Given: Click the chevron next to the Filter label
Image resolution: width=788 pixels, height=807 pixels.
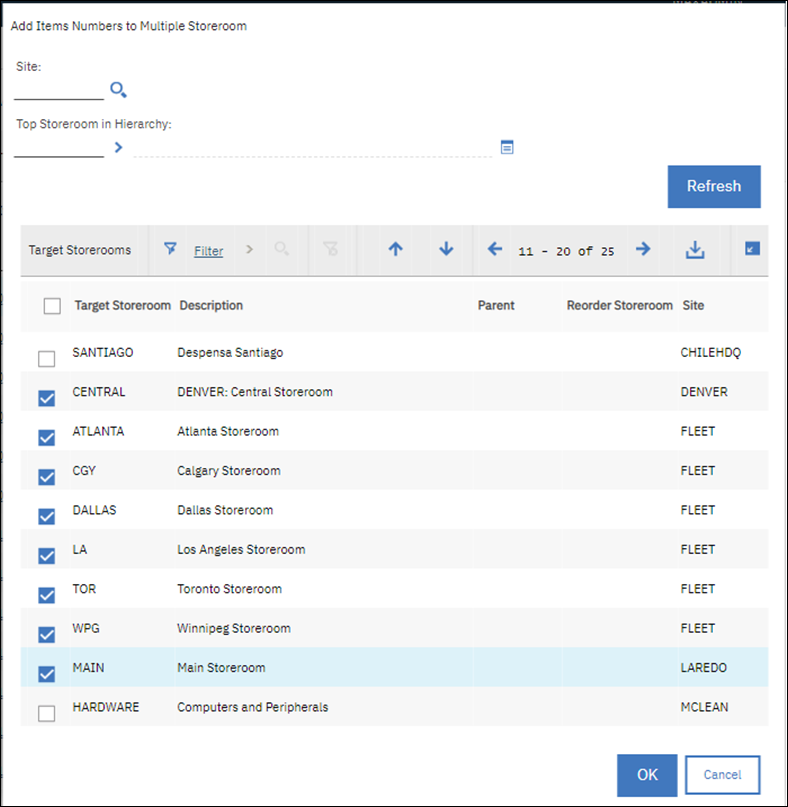Looking at the screenshot, I should pos(249,250).
